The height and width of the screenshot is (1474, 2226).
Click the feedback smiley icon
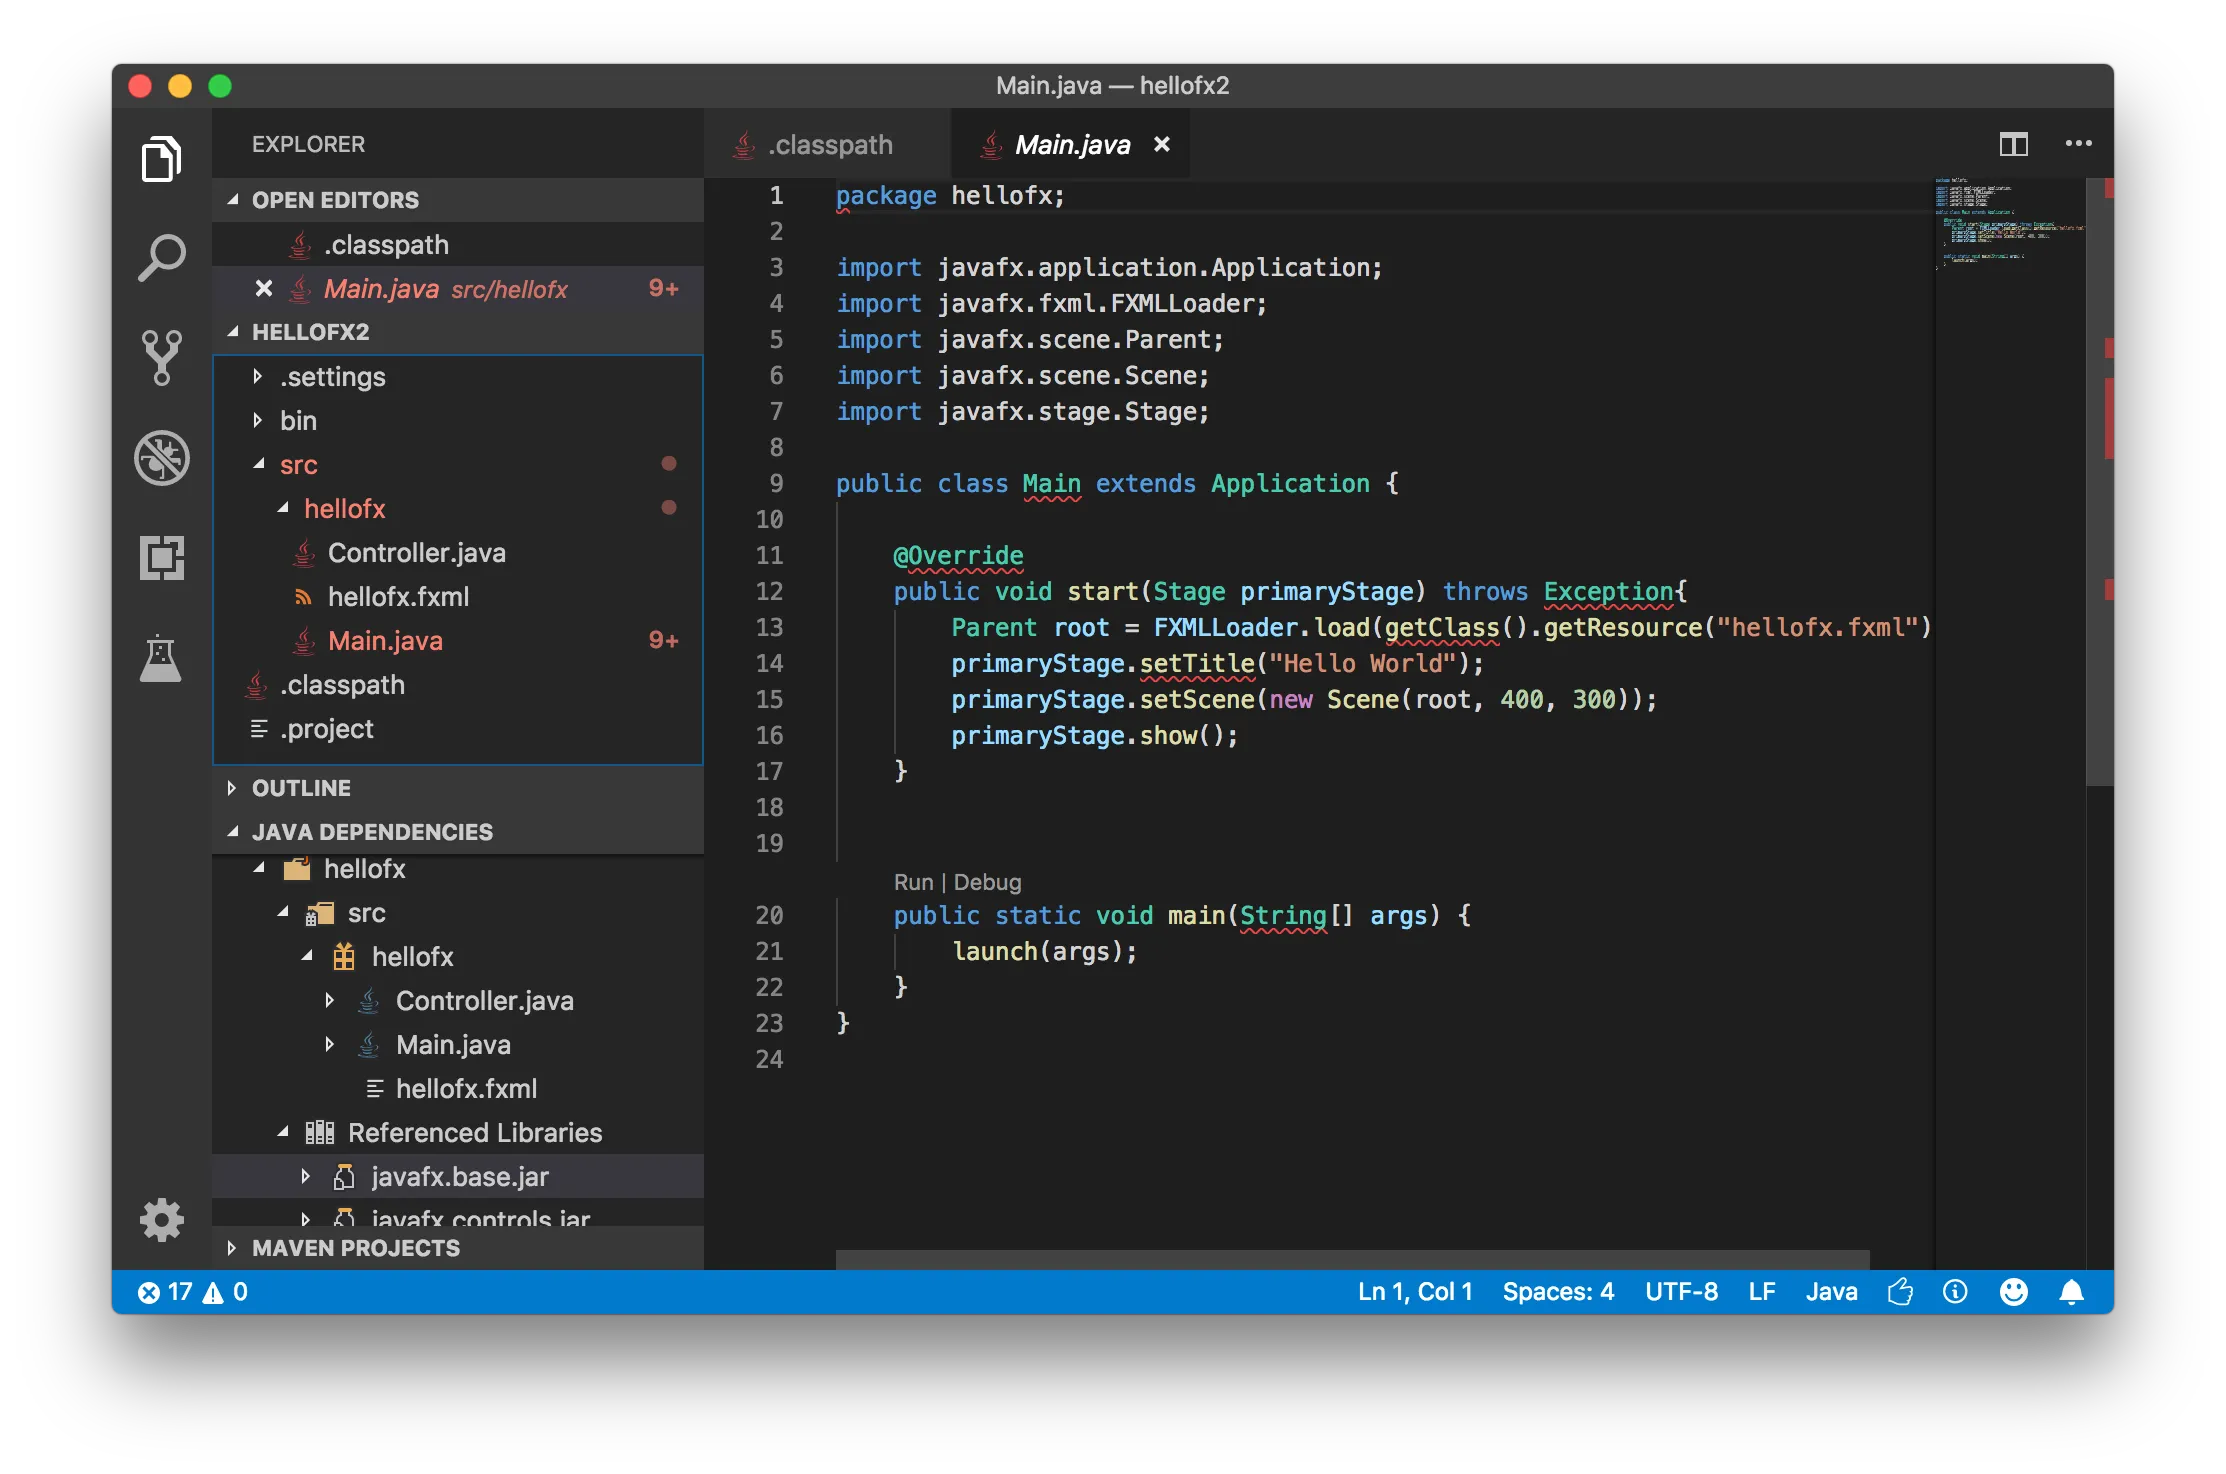click(x=2013, y=1292)
